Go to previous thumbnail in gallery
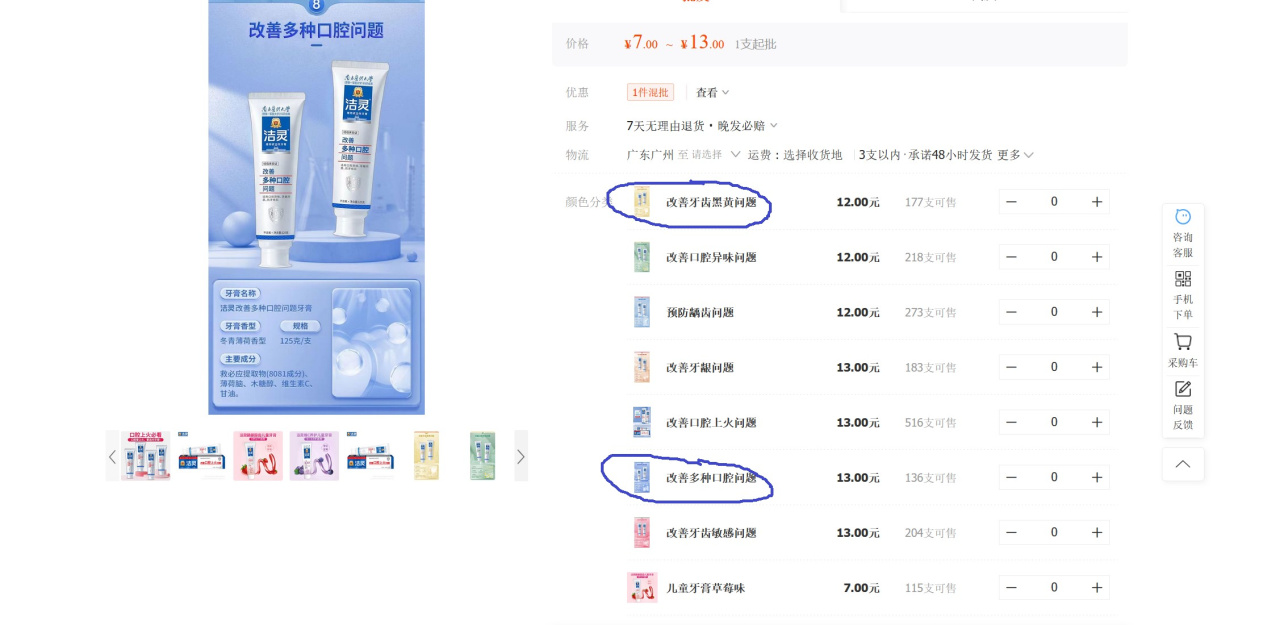Viewport: 1280px width, 625px height. click(x=112, y=457)
